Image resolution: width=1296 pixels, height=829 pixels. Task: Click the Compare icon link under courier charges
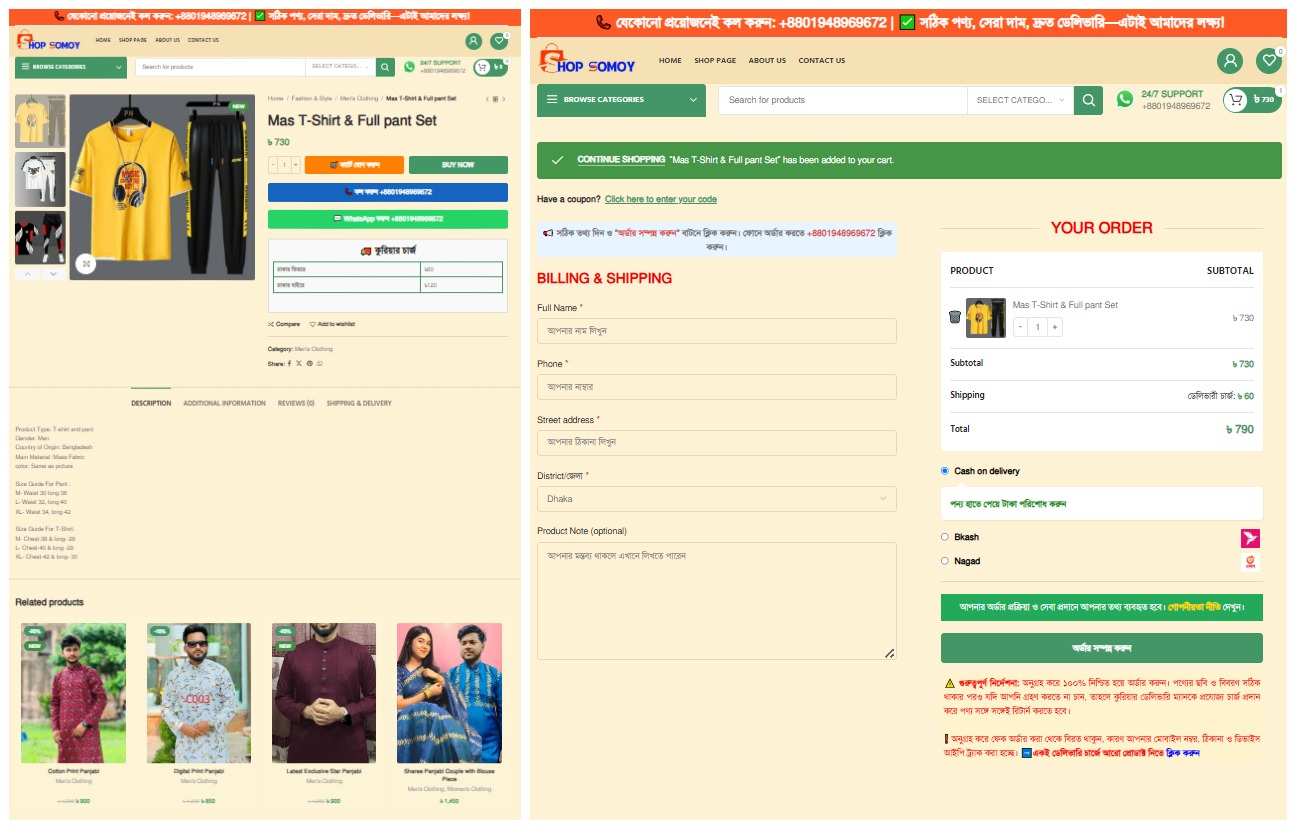pos(284,324)
